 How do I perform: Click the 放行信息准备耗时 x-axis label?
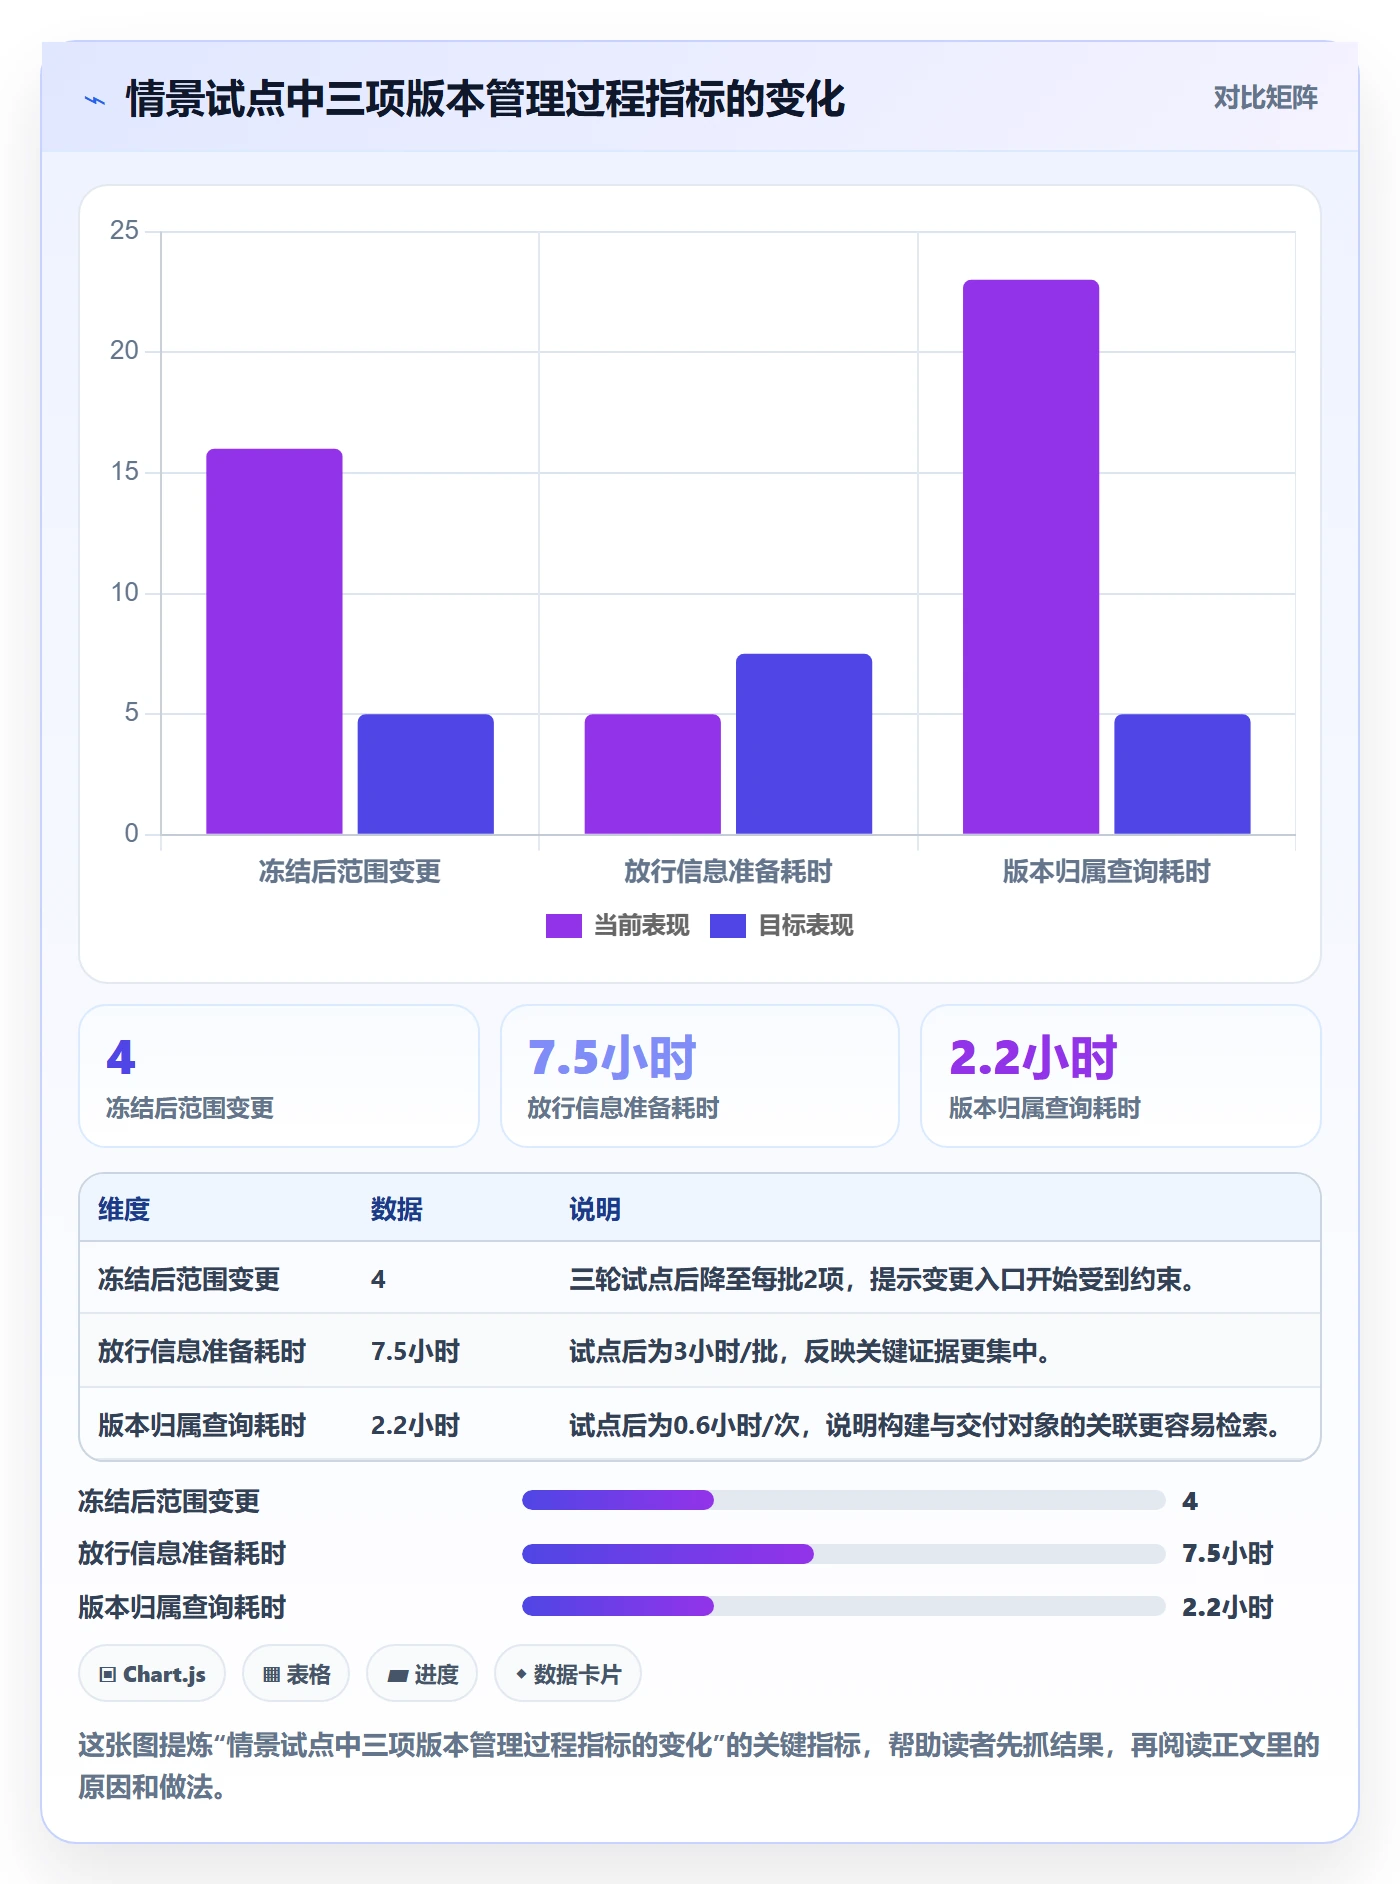[x=728, y=871]
